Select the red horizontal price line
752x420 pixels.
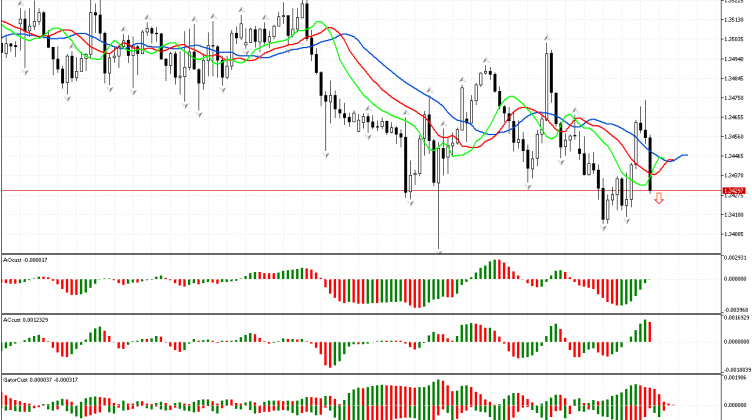click(x=300, y=190)
